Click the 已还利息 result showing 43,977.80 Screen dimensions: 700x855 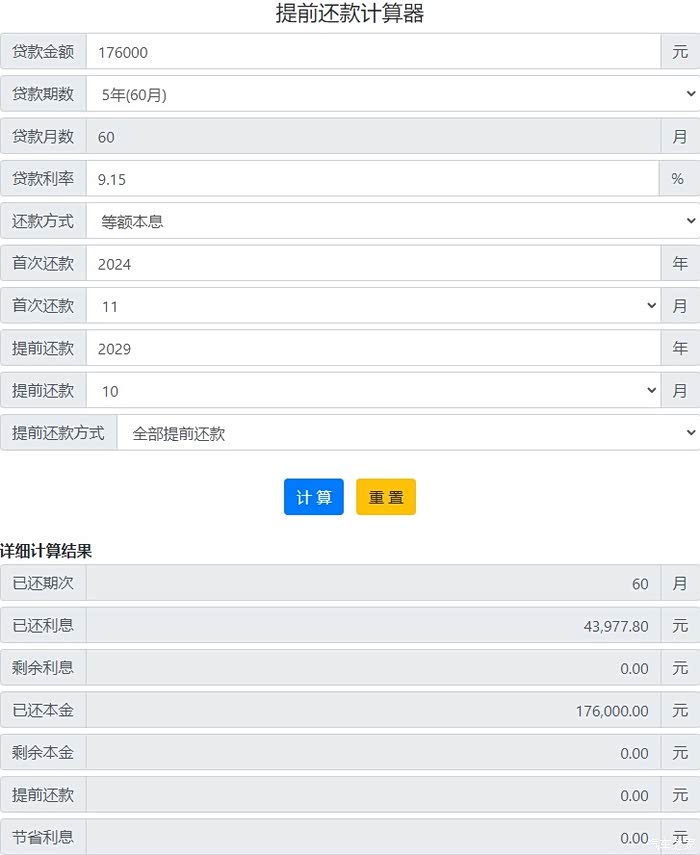point(373,626)
